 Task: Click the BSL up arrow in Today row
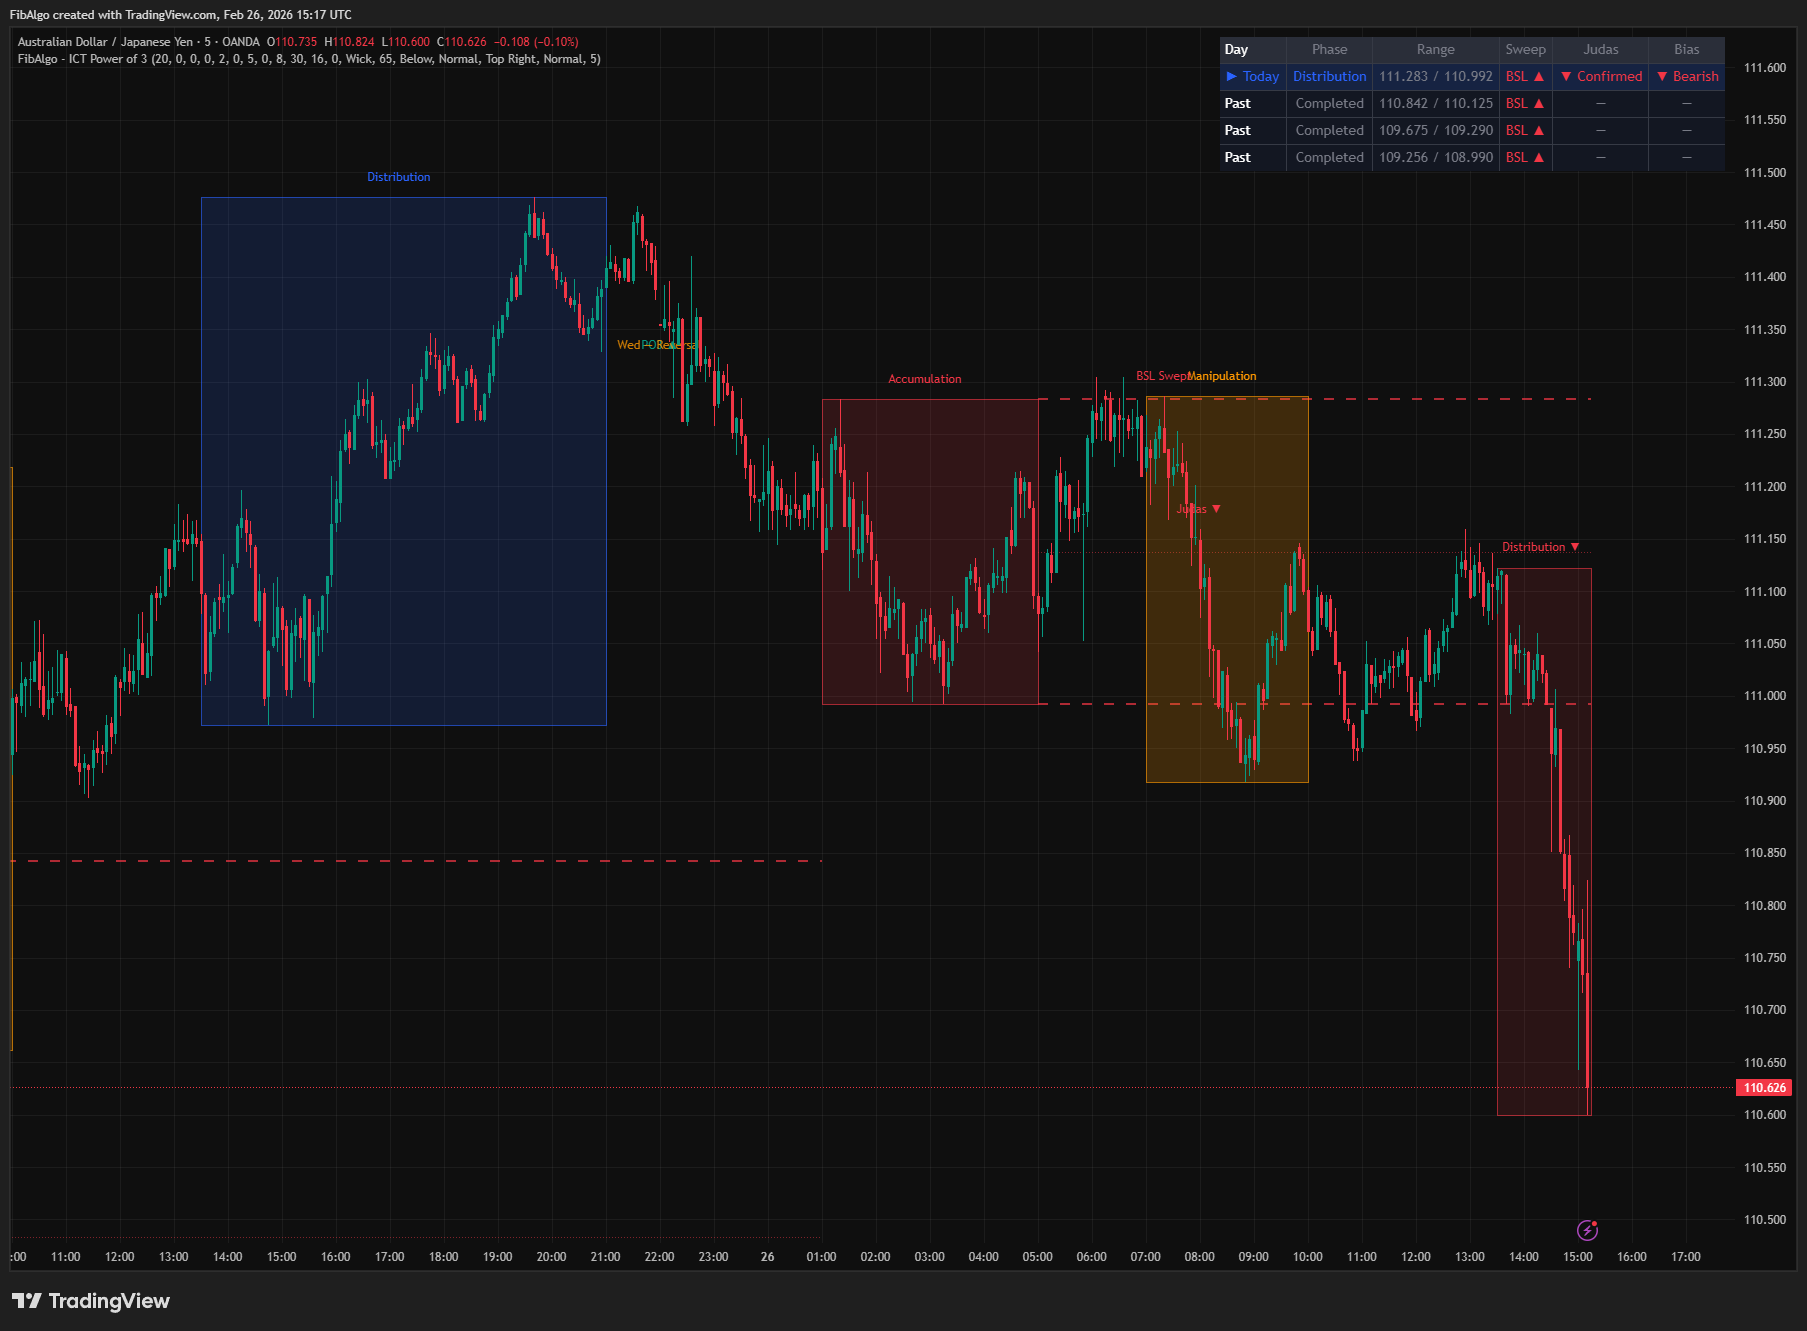coord(1539,76)
